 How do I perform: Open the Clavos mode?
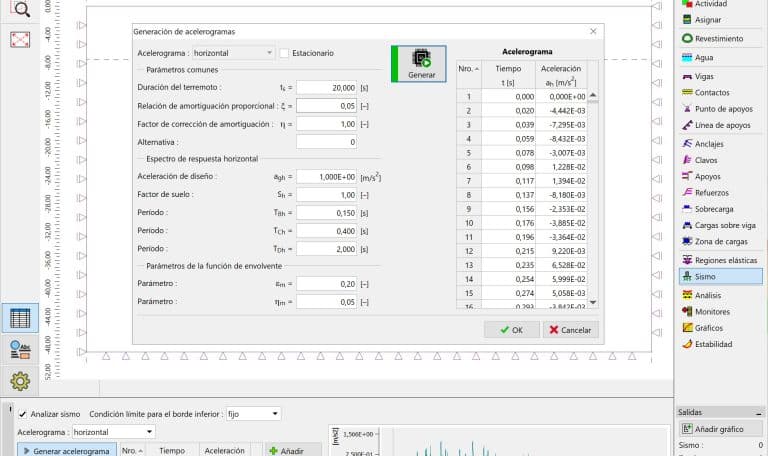point(721,160)
